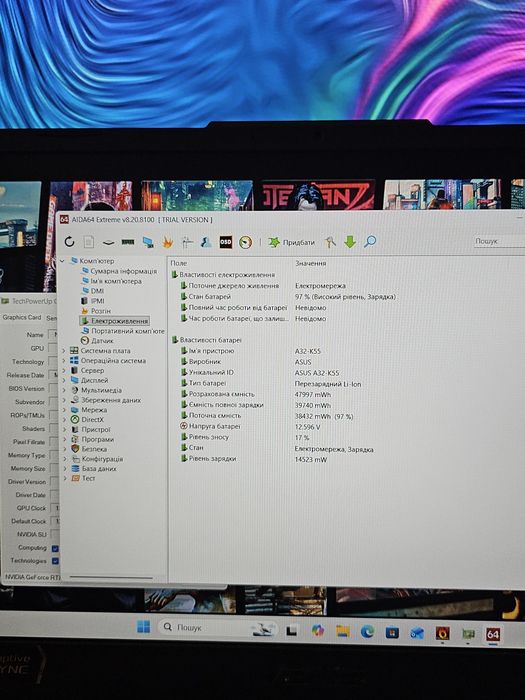
Task: Select the Тип батареї row
Action: tap(271, 383)
